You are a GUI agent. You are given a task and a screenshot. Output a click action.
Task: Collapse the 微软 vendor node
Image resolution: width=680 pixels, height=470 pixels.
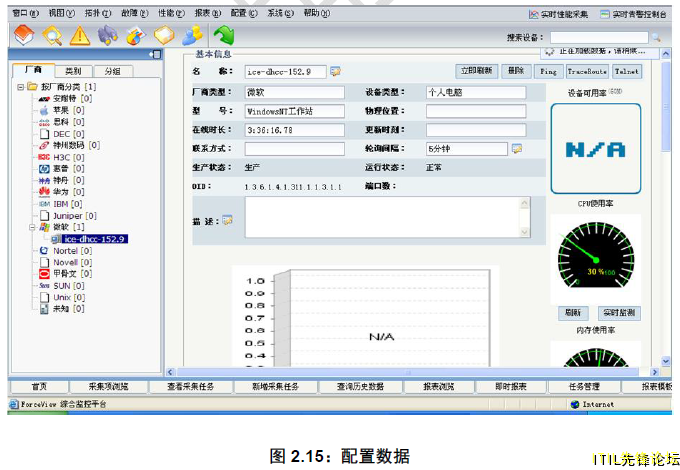click(x=32, y=227)
